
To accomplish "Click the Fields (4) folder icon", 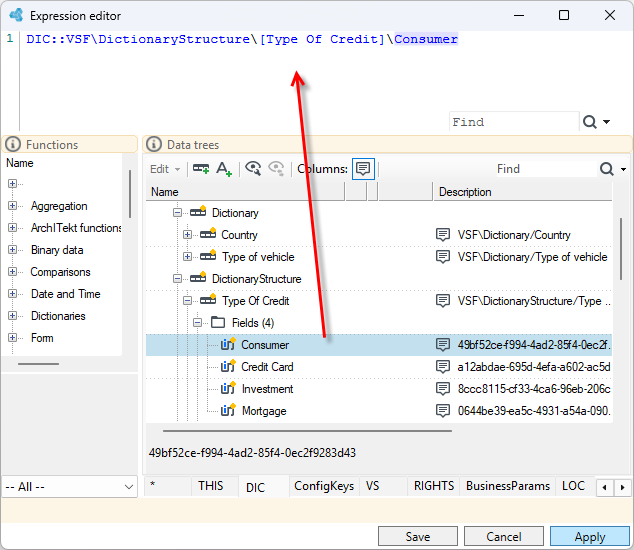I will click(218, 322).
